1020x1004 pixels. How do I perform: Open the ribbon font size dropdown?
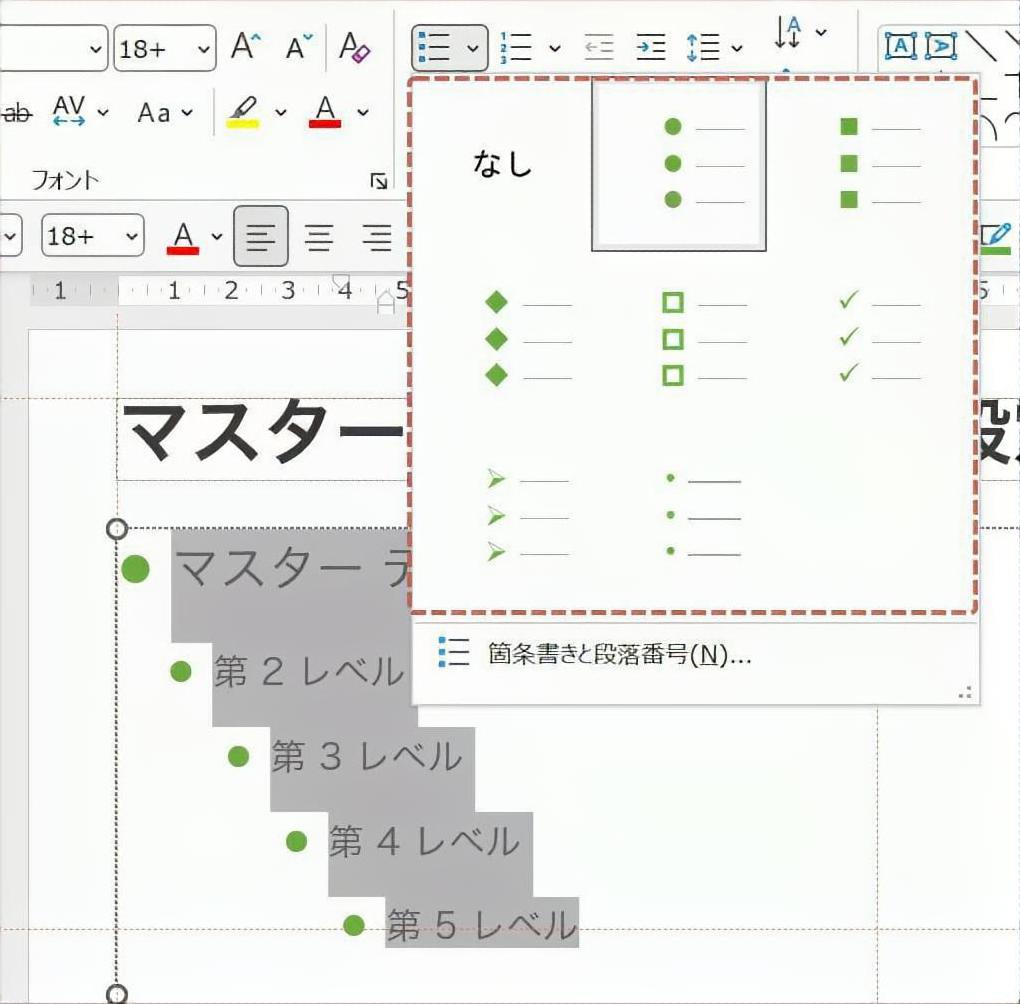coord(204,48)
